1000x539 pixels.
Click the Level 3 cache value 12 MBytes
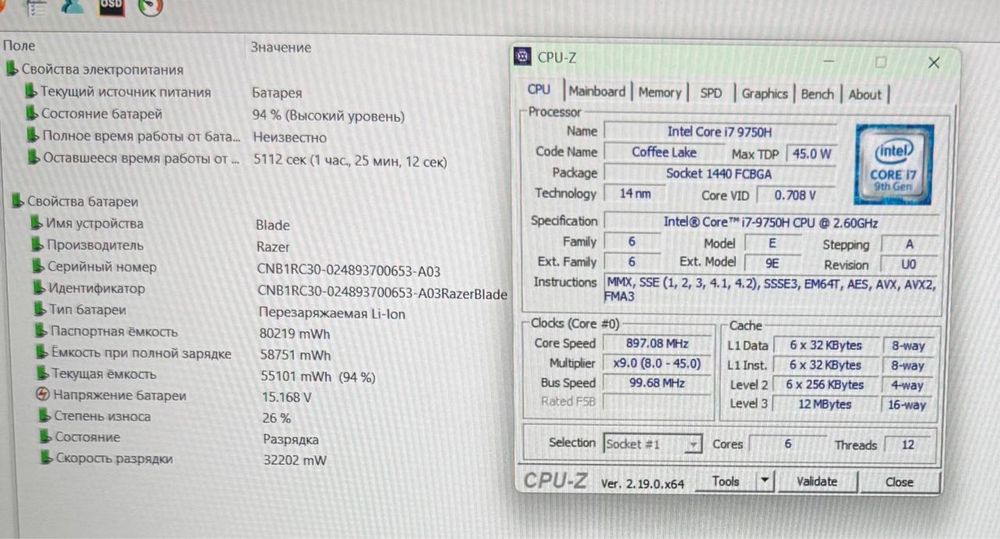pyautogui.click(x=825, y=404)
